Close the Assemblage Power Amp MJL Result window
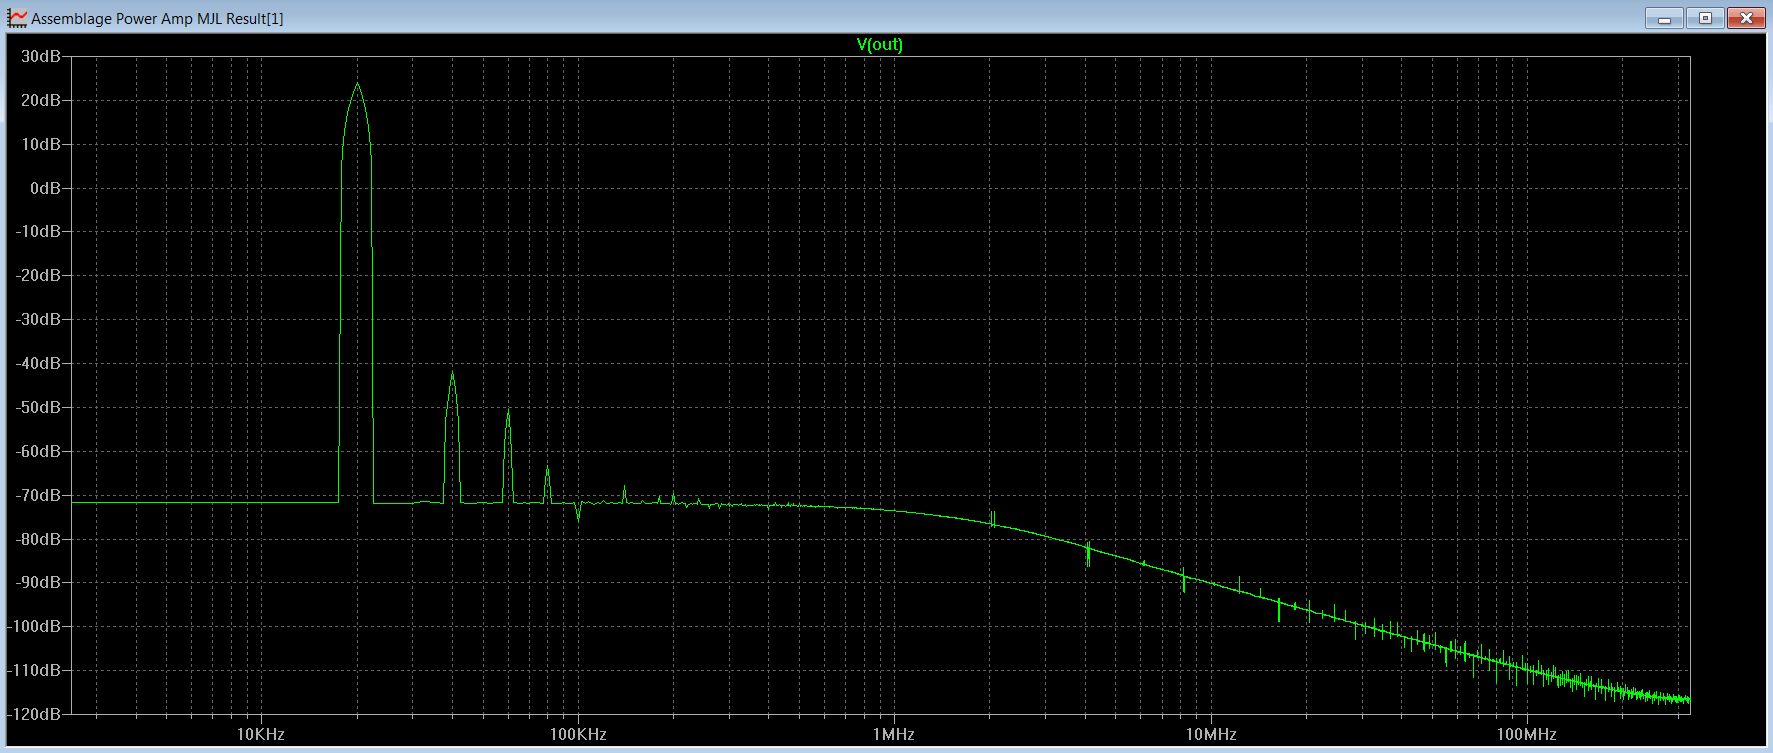The height and width of the screenshot is (753, 1773). [1746, 18]
